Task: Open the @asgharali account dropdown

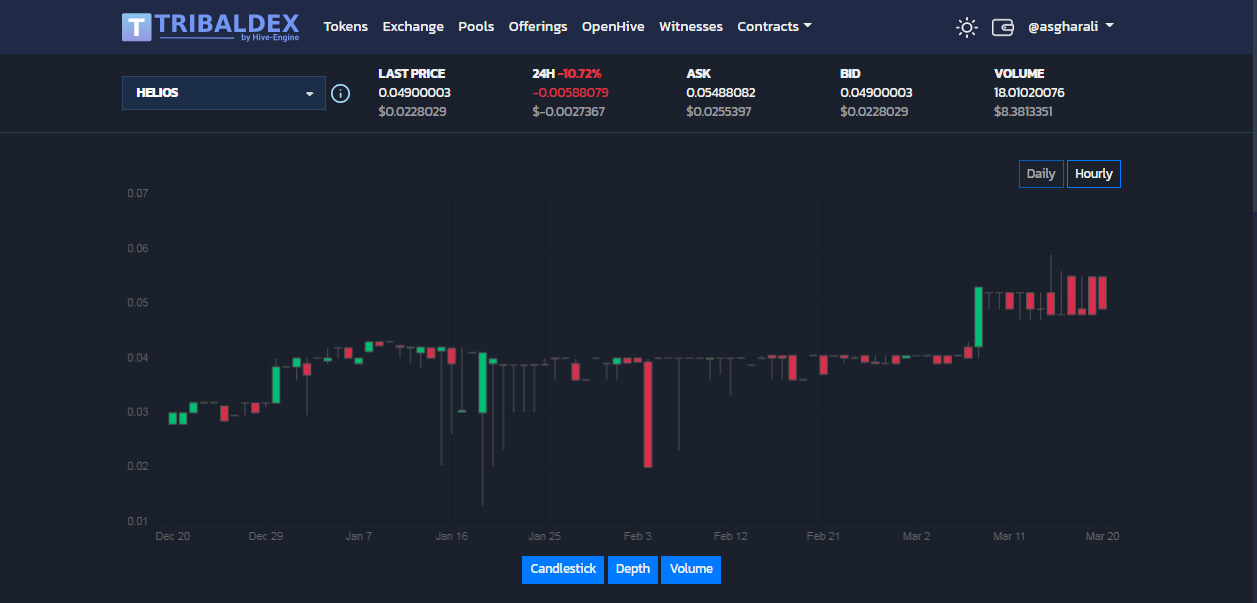Action: pos(1071,27)
